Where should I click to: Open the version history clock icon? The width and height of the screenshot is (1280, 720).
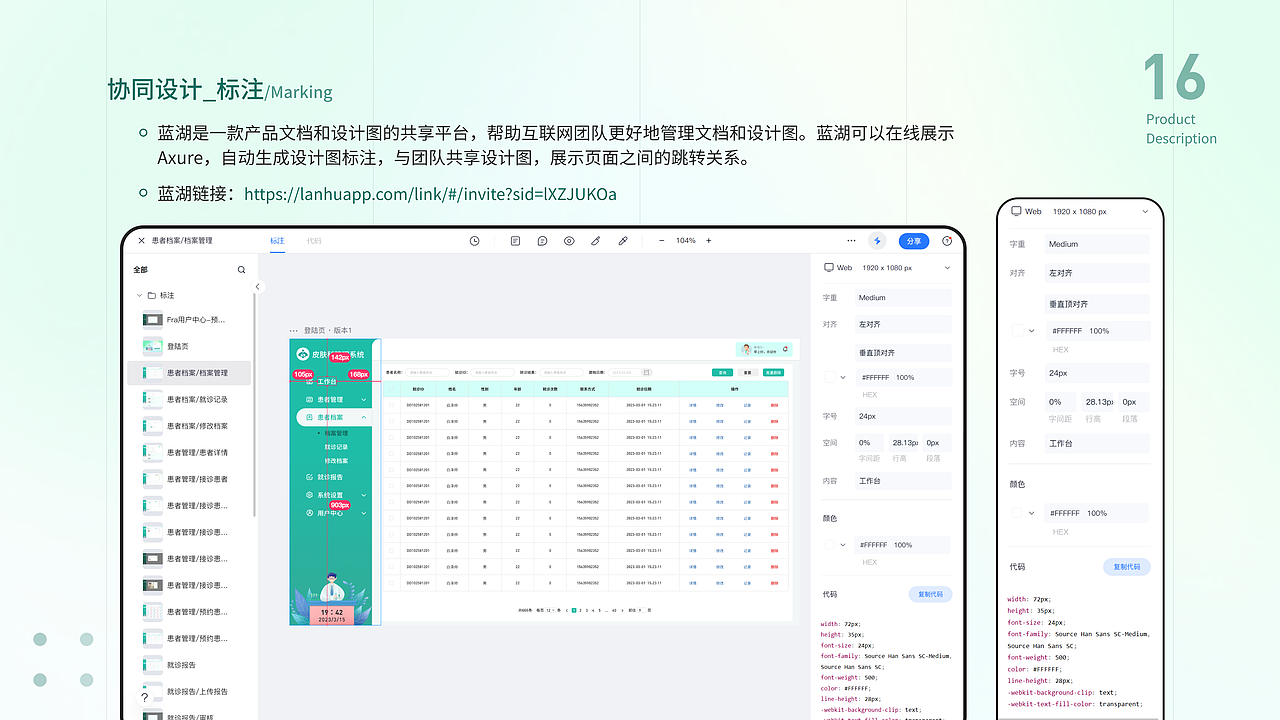pyautogui.click(x=474, y=240)
